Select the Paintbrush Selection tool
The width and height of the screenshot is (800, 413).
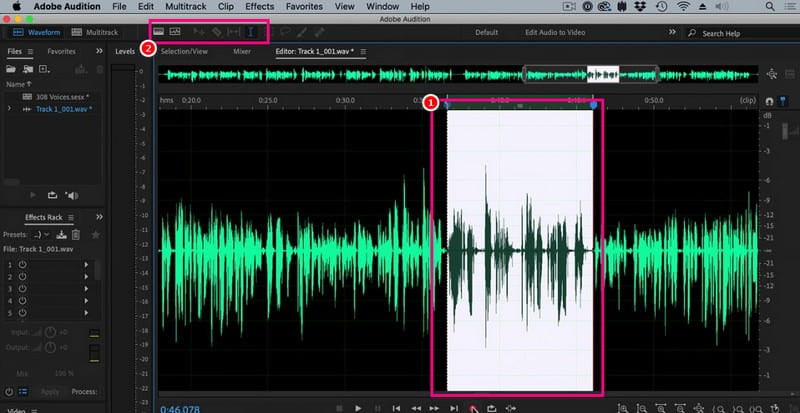click(x=302, y=32)
